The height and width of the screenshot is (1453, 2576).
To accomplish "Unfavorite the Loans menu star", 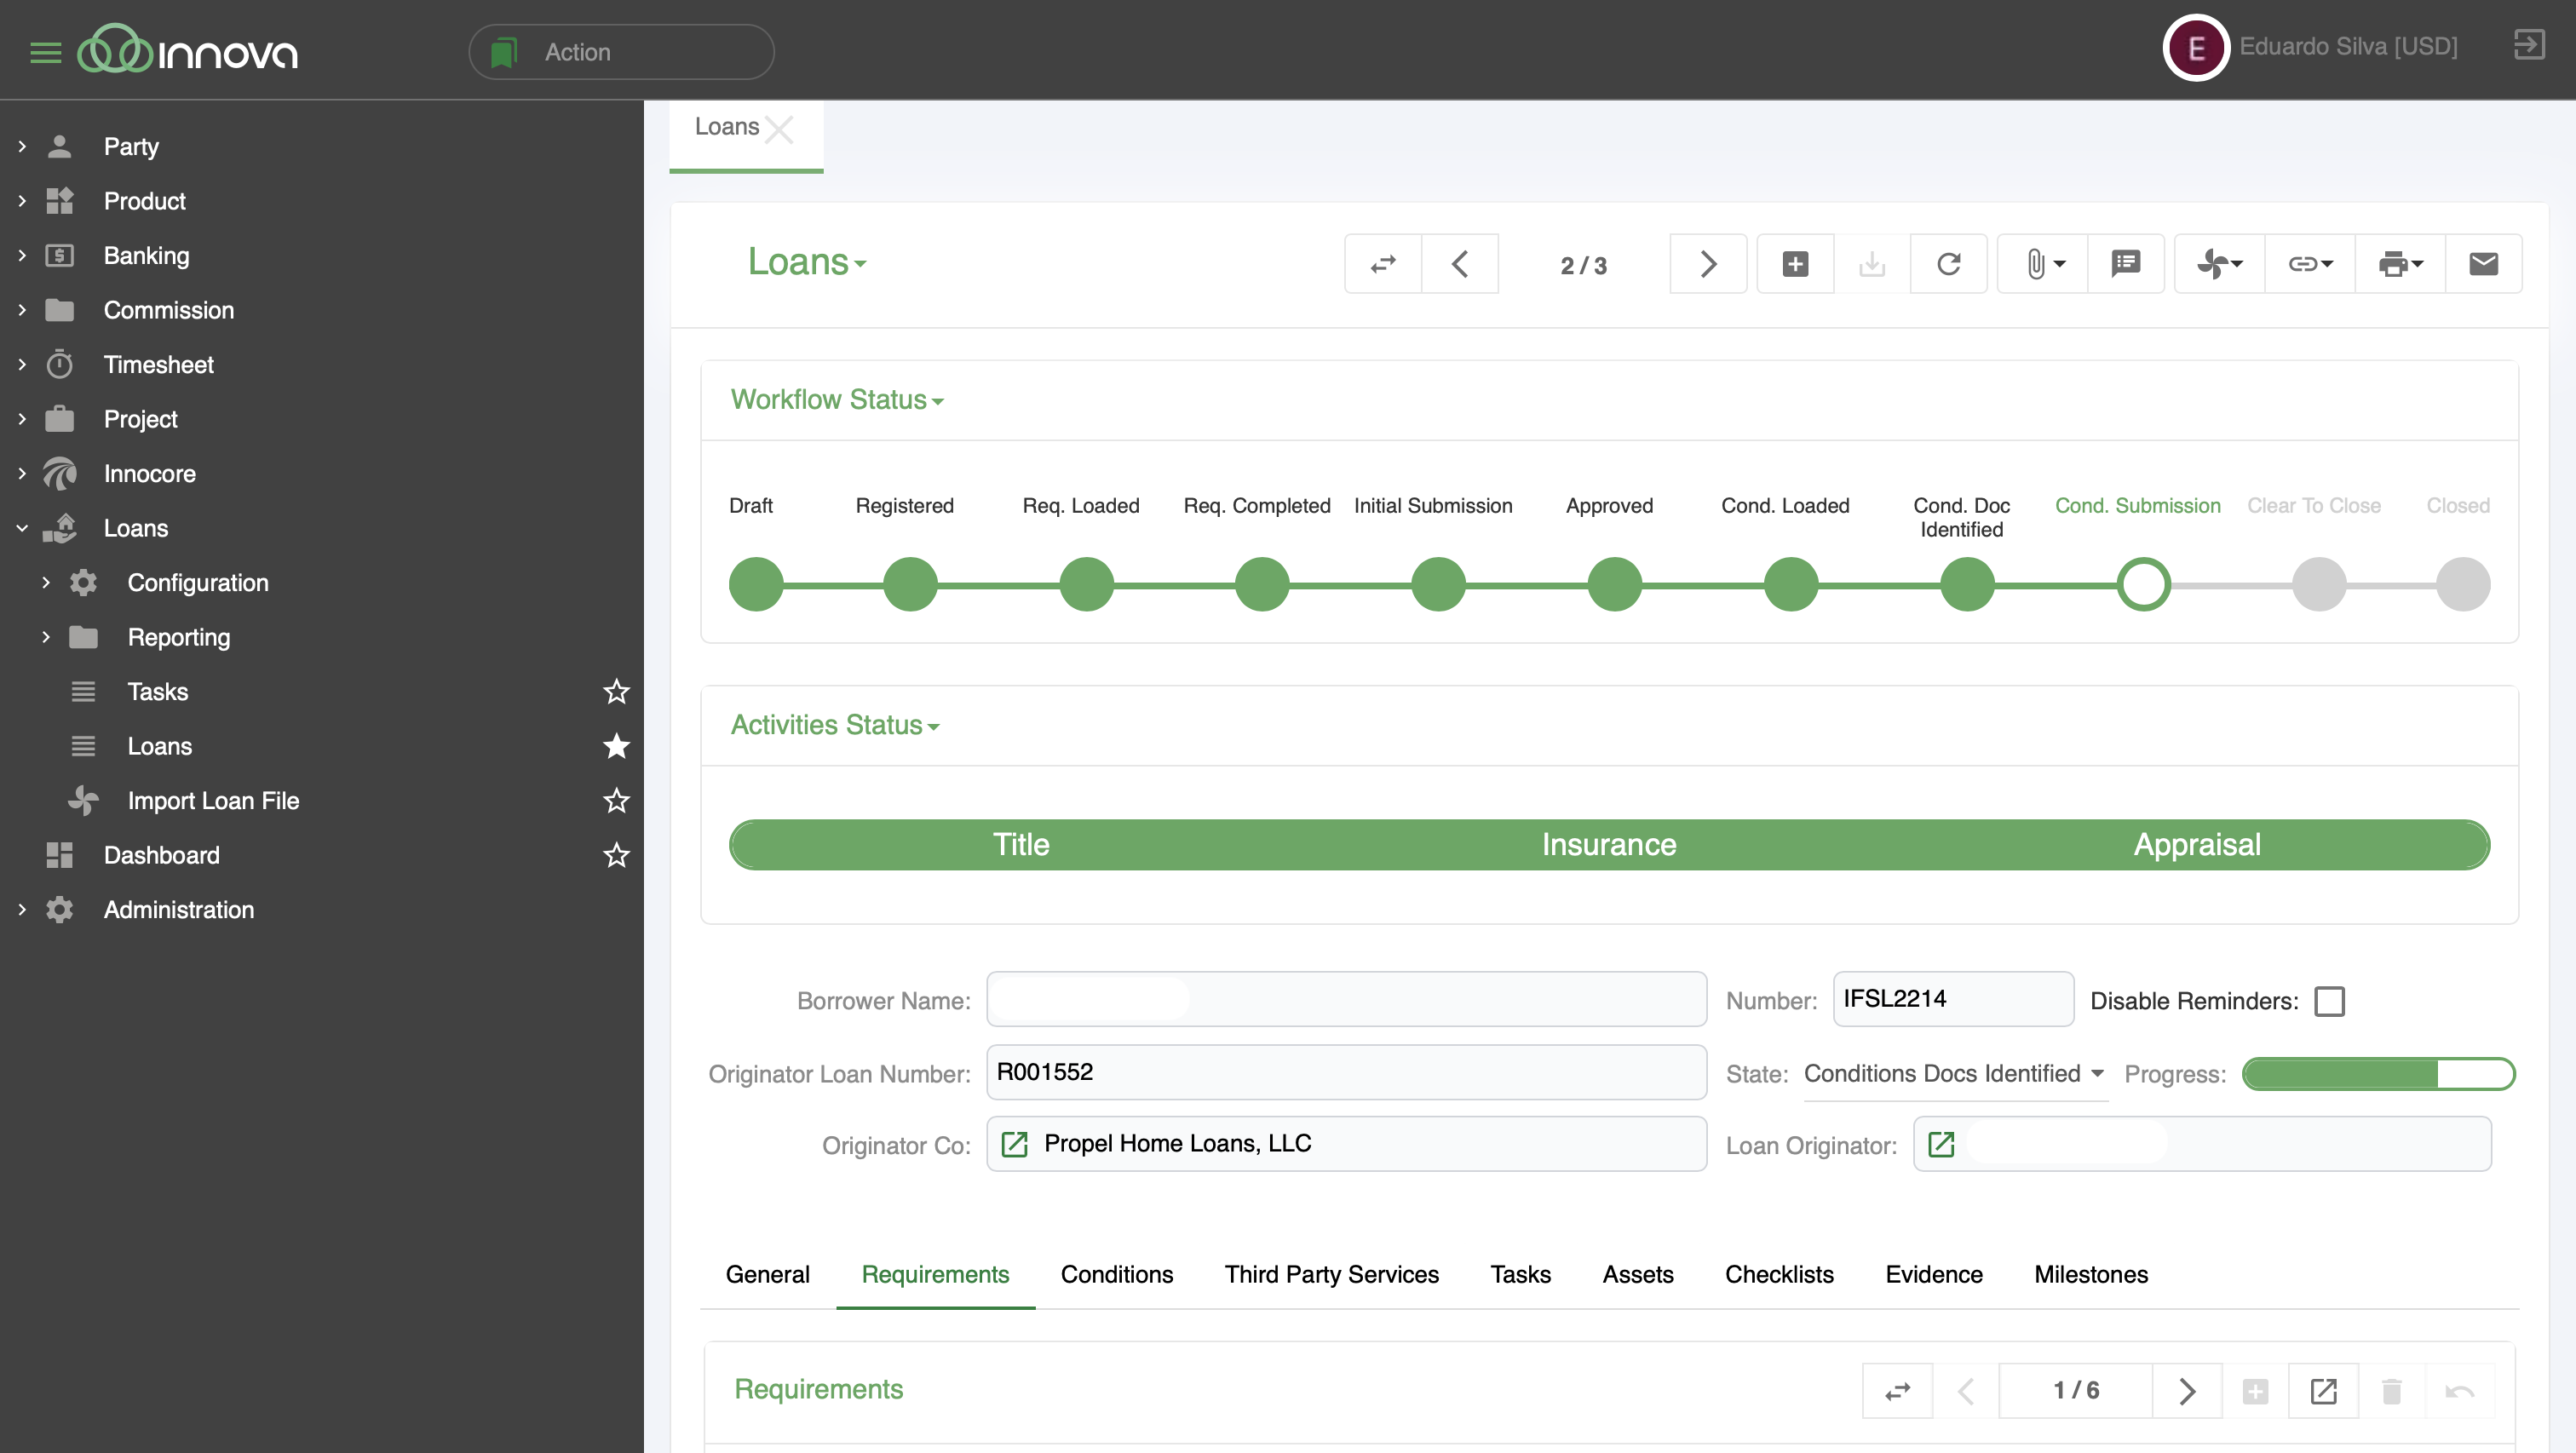I will point(616,746).
